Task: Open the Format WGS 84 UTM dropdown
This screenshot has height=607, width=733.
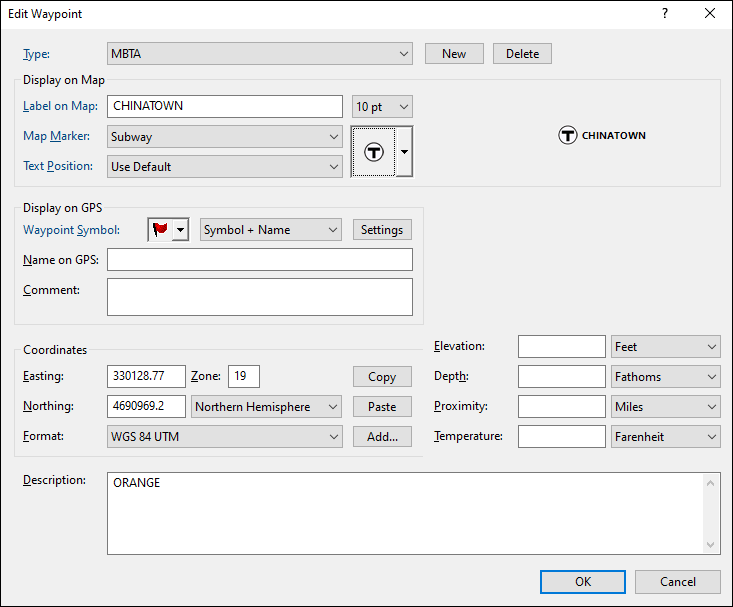Action: (x=225, y=436)
